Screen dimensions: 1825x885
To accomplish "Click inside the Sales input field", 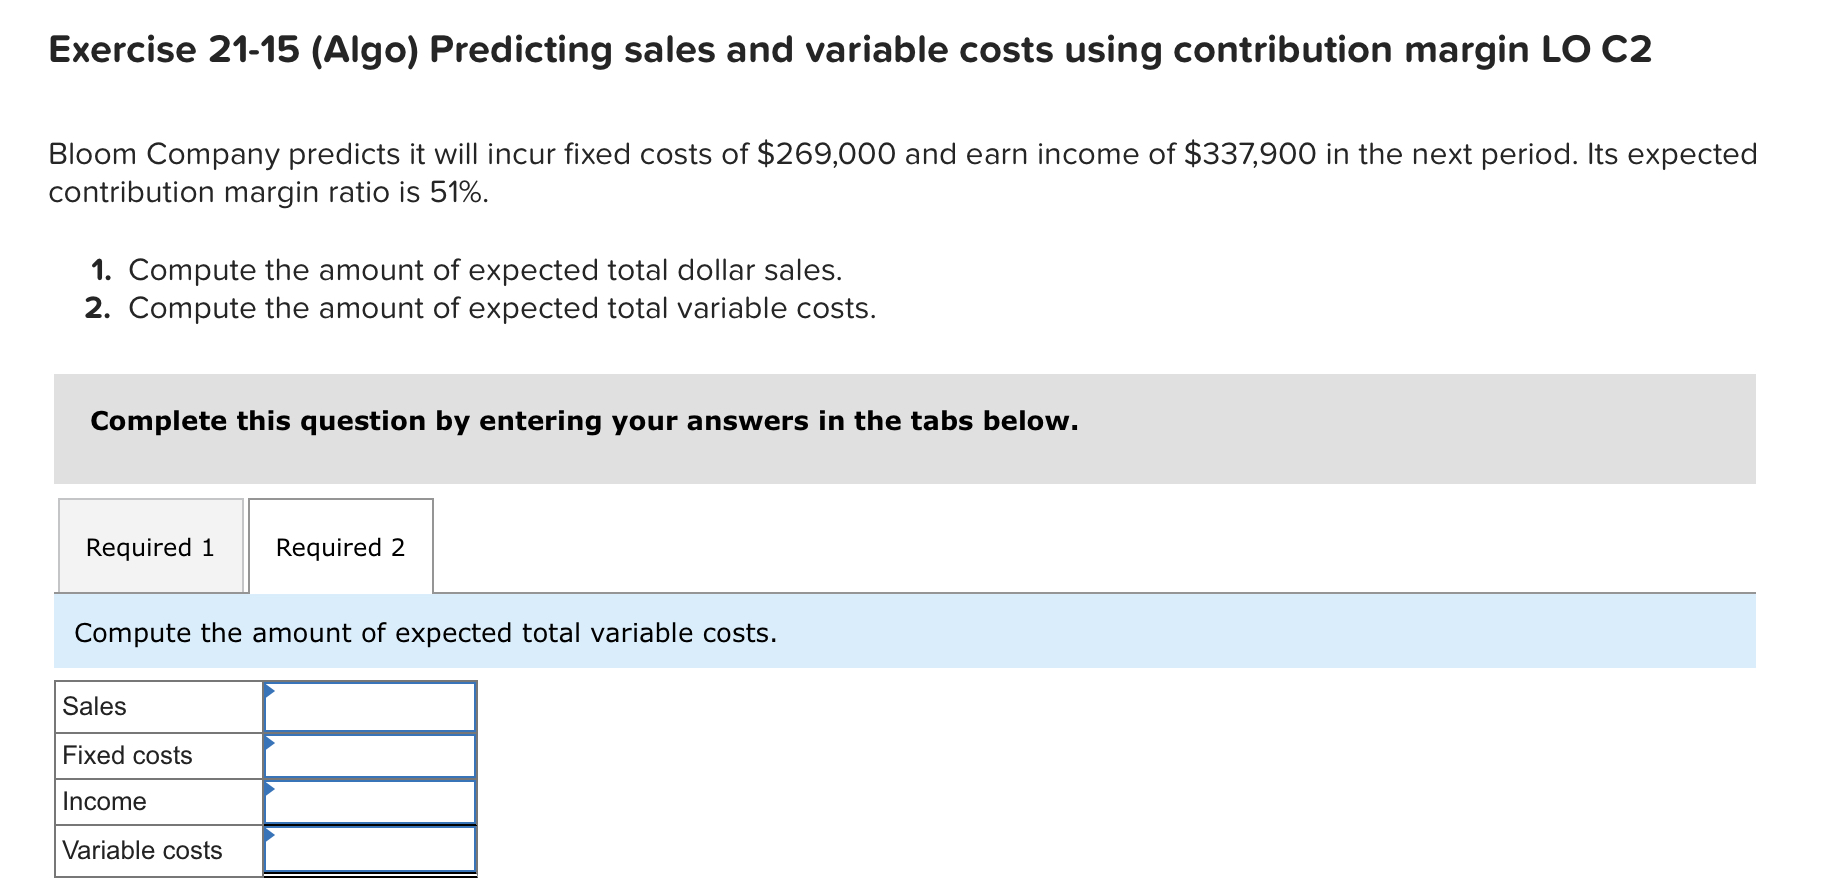I will 370,707.
